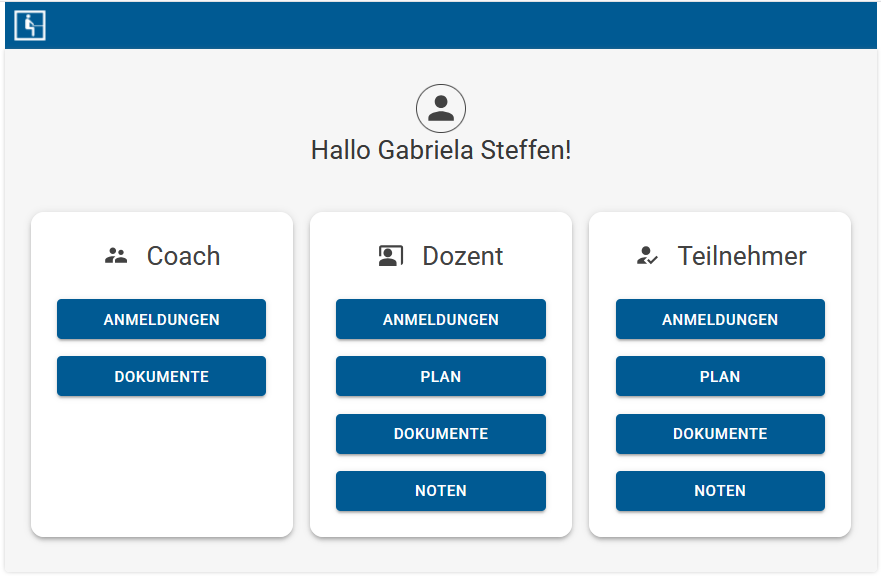This screenshot has height=576, width=881.
Task: Open Plan in the Teilnehmer card
Action: 720,376
